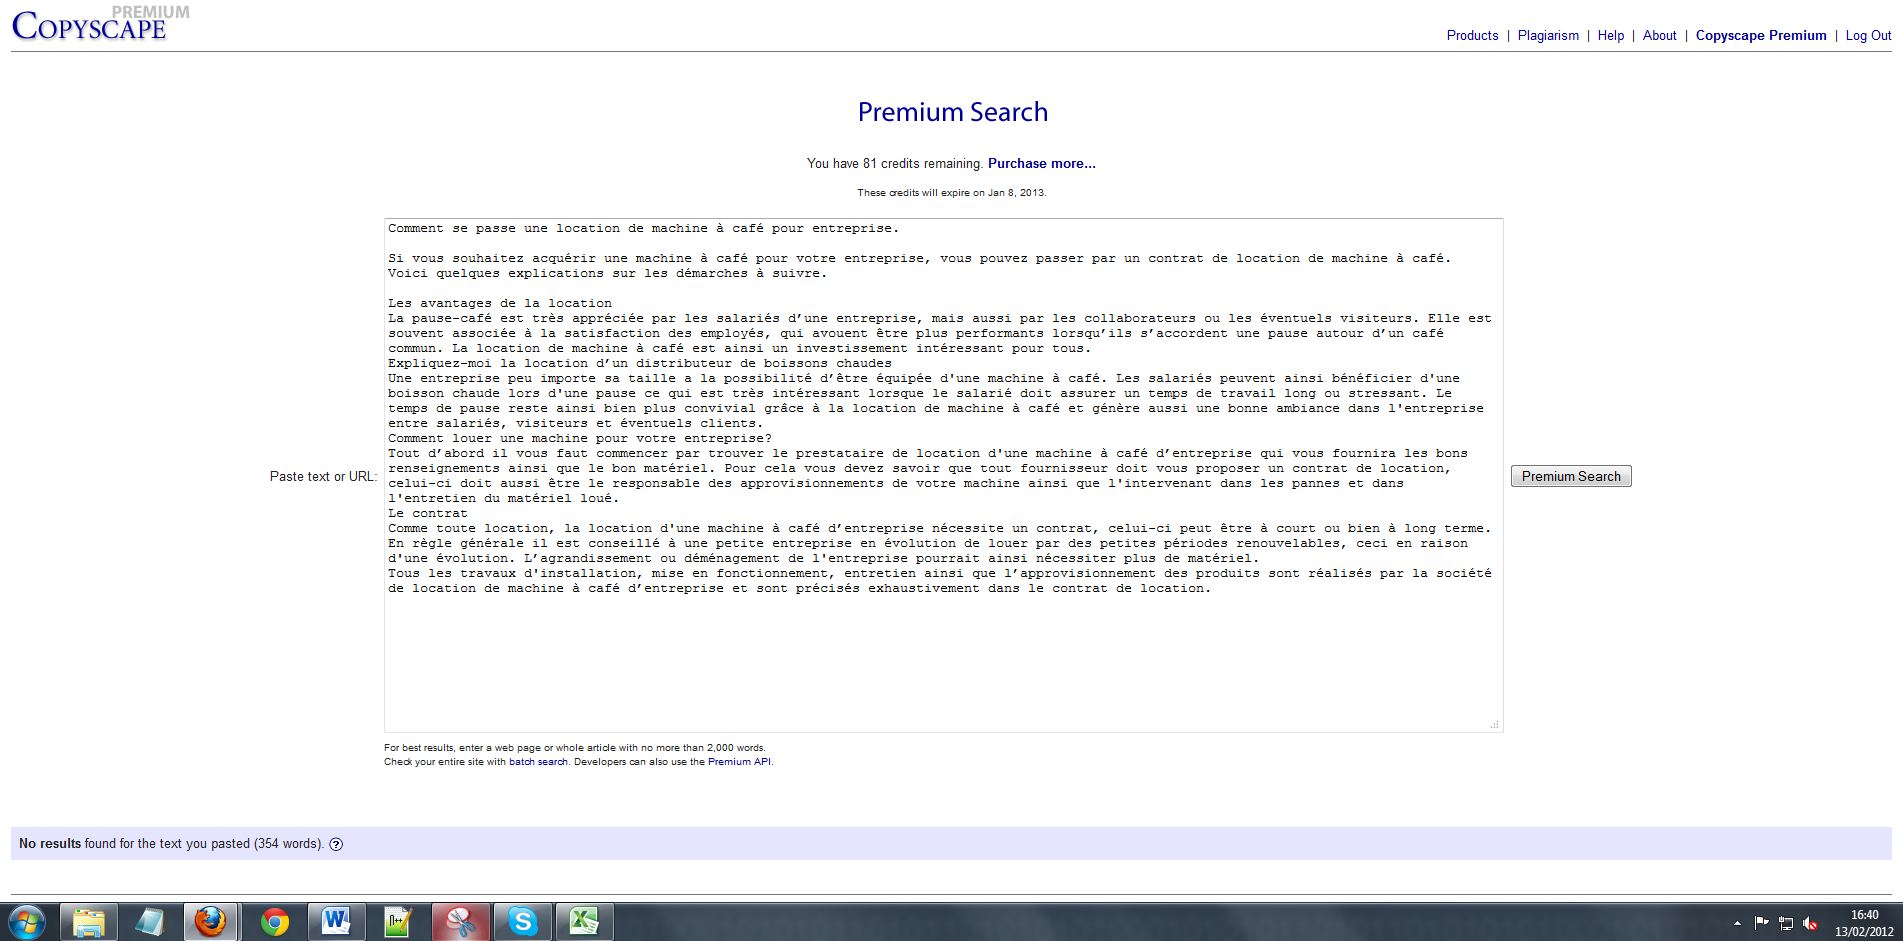This screenshot has width=1903, height=941.
Task: Click inside the pasted text area
Action: pos(942,650)
